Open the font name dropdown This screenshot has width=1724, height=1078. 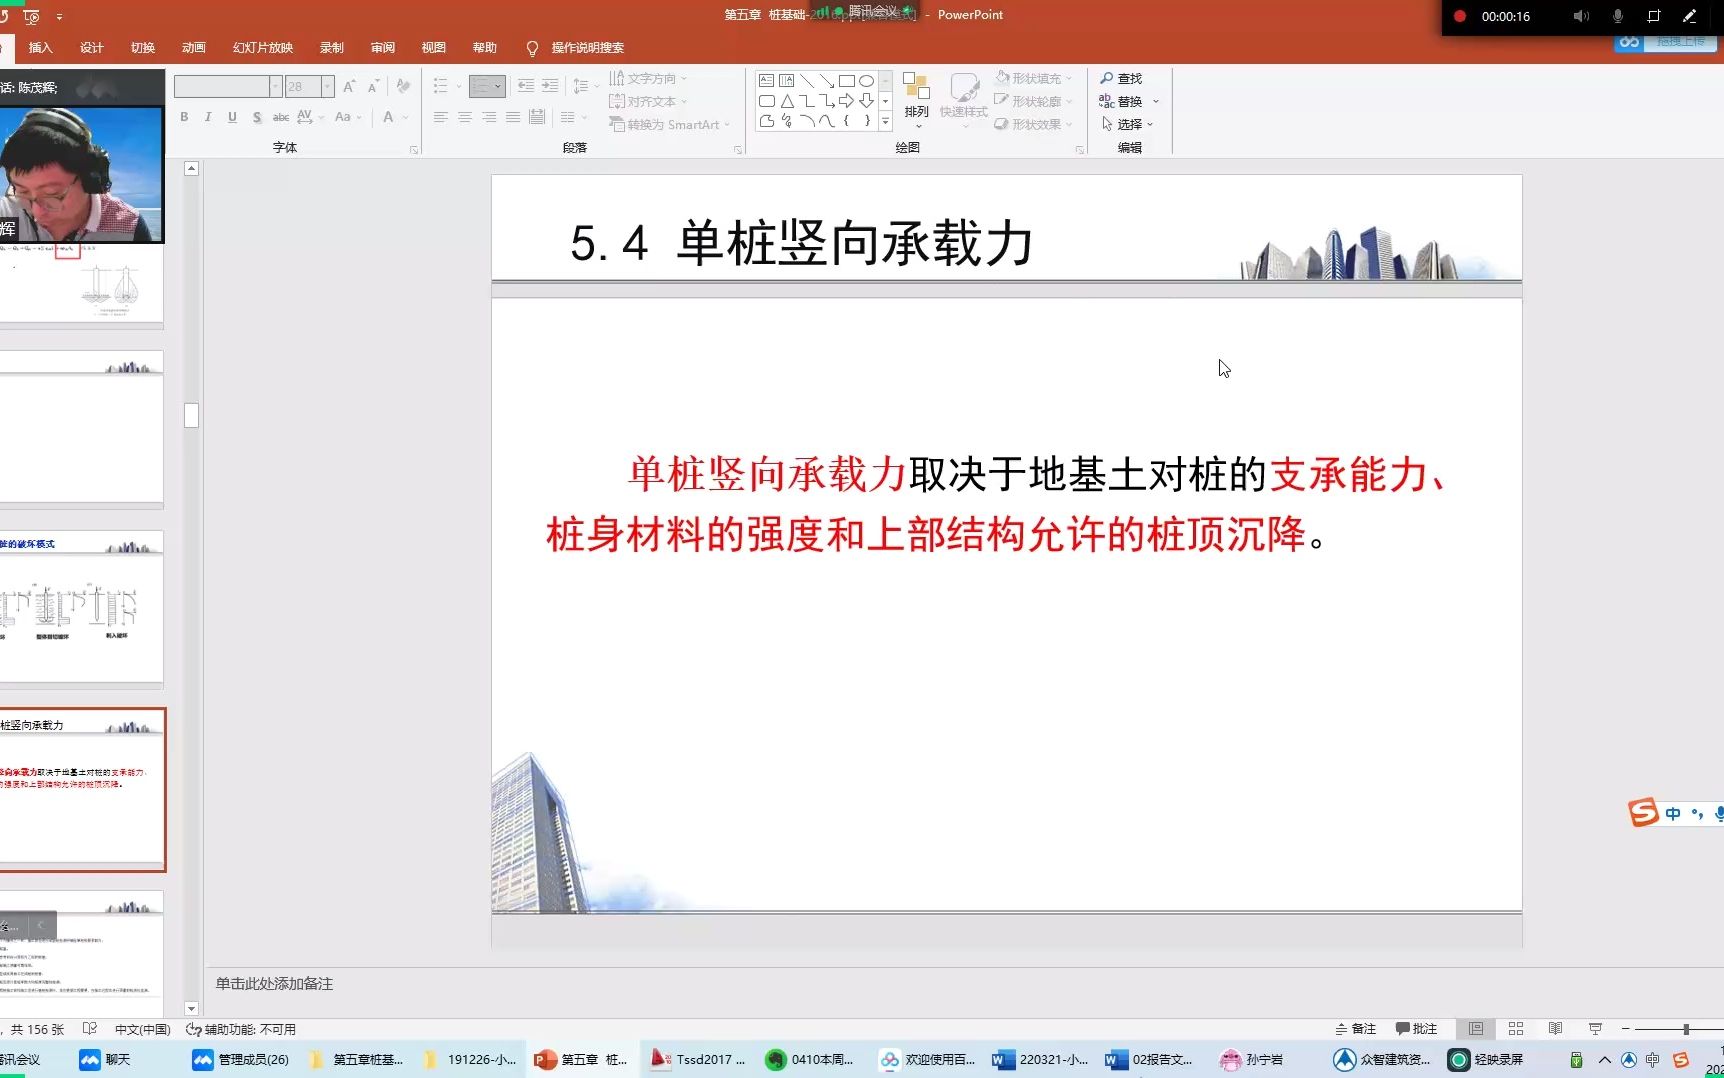[275, 87]
